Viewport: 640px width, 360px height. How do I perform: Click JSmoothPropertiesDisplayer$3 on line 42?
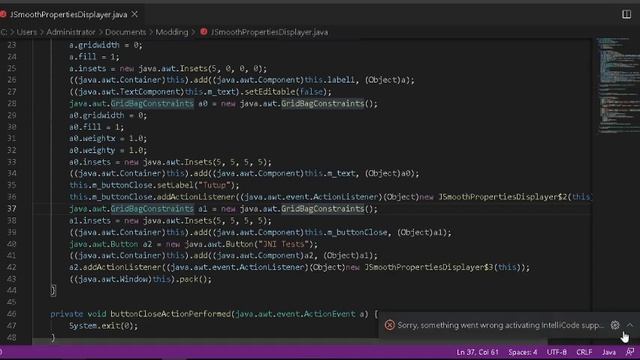pyautogui.click(x=429, y=267)
